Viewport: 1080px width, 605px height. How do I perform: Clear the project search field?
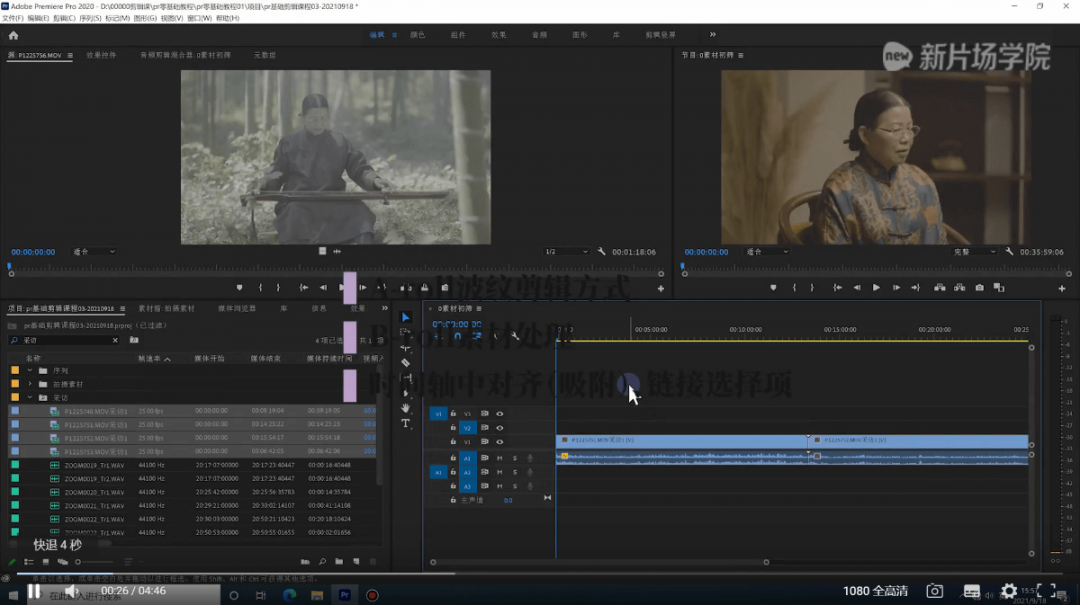tap(115, 340)
